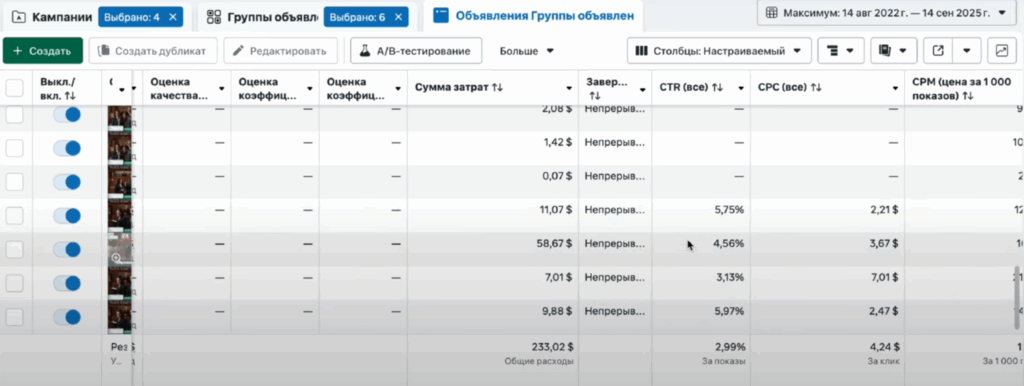Open the charts graph icon

[x=1002, y=51]
